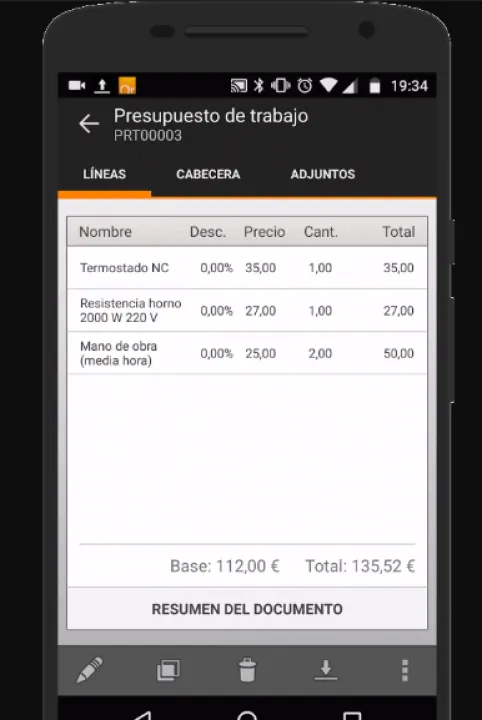Viewport: 482px width, 720px height.
Task: Delete the document with the trash icon
Action: pos(247,670)
